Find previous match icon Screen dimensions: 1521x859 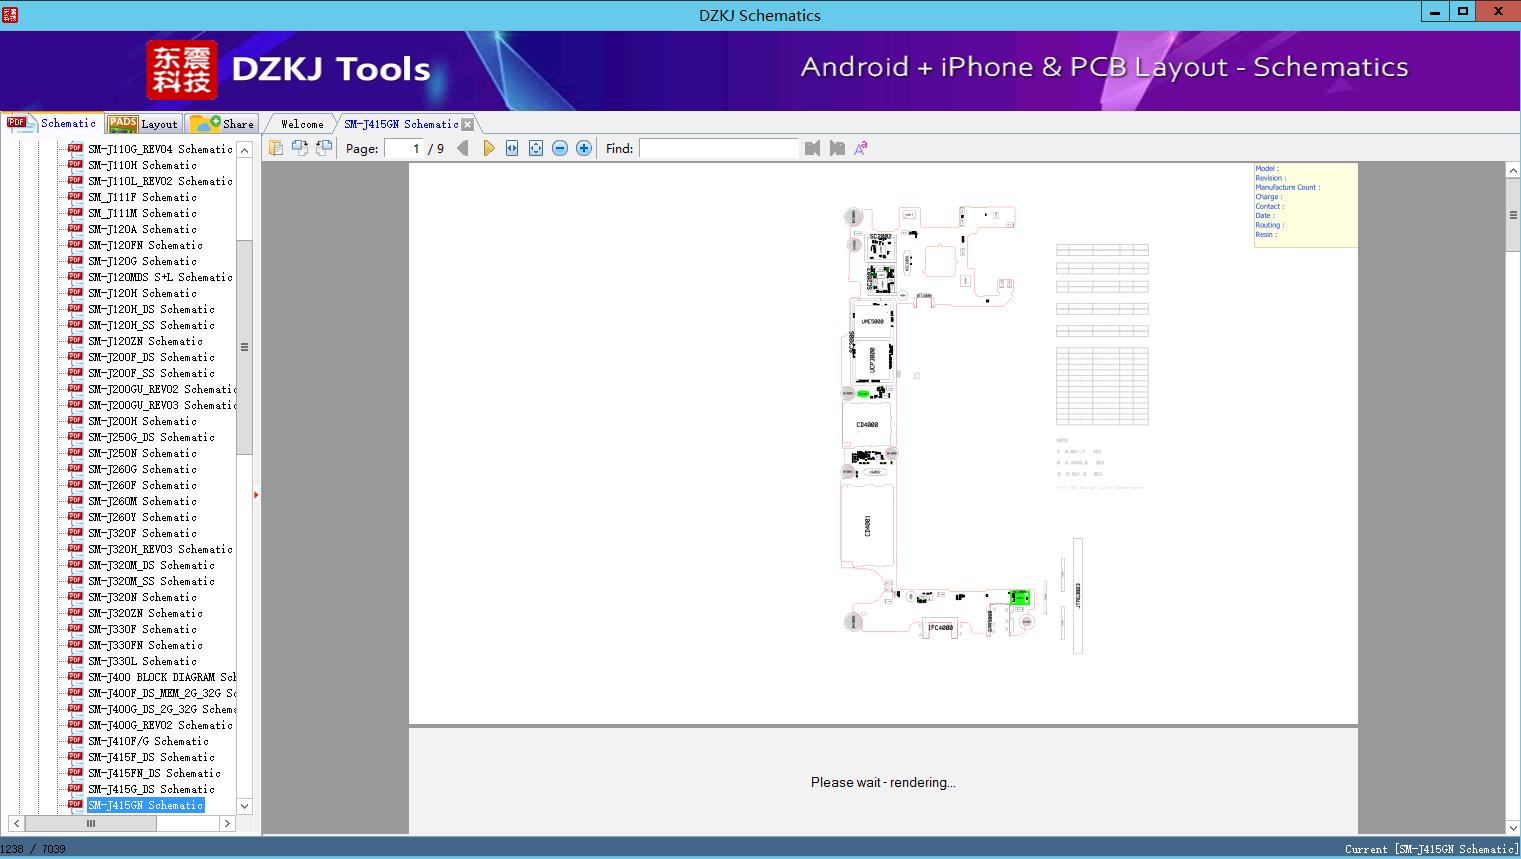coord(812,148)
